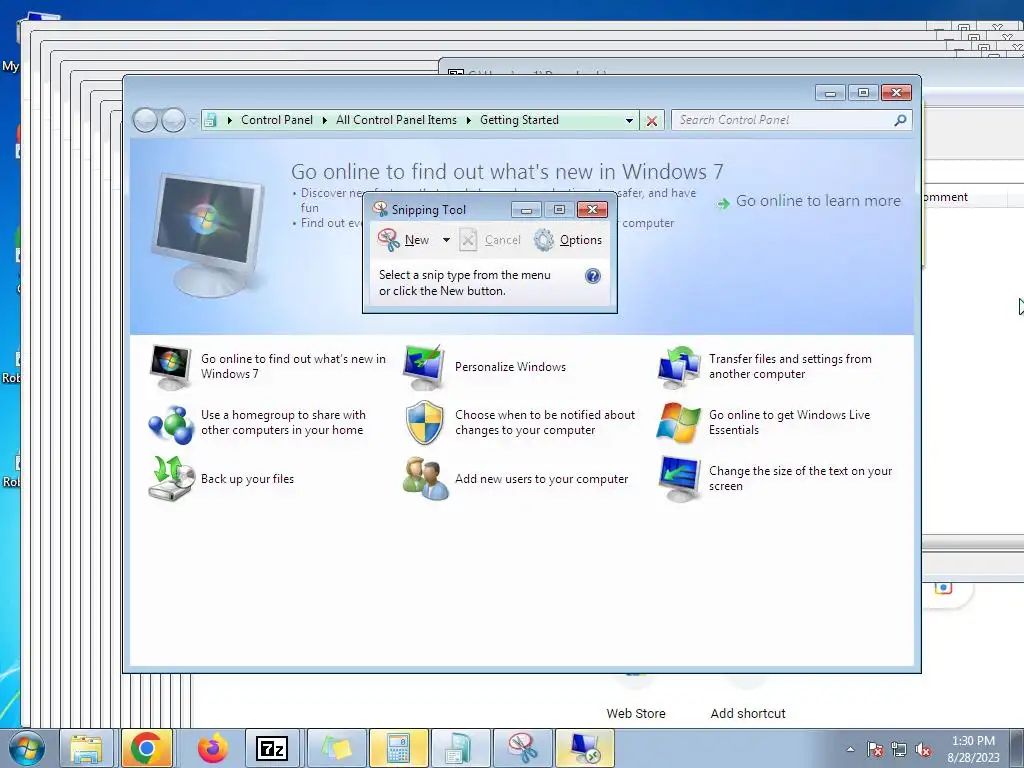1024x768 pixels.
Task: Open the New snip type dropdown arrow
Action: coord(446,240)
